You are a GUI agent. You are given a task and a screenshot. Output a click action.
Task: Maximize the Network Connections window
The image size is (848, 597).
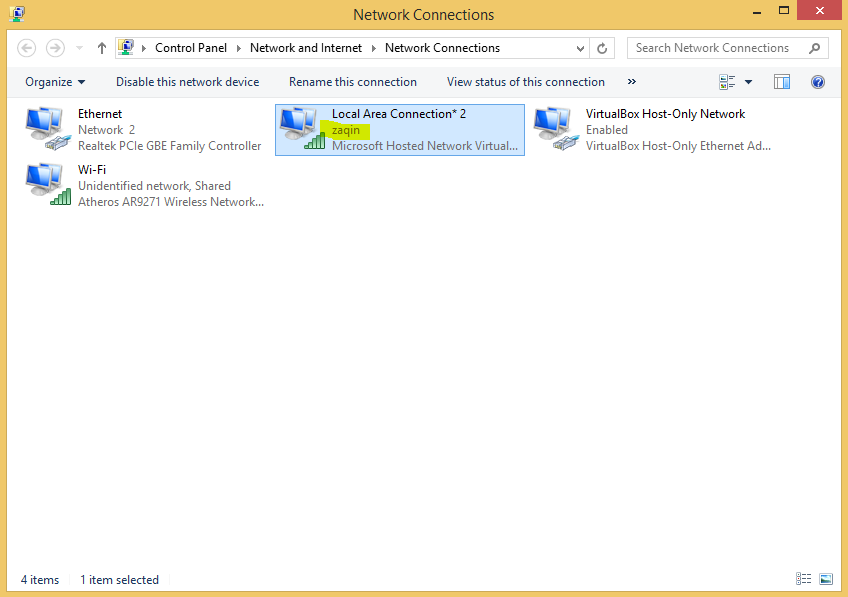(x=784, y=11)
